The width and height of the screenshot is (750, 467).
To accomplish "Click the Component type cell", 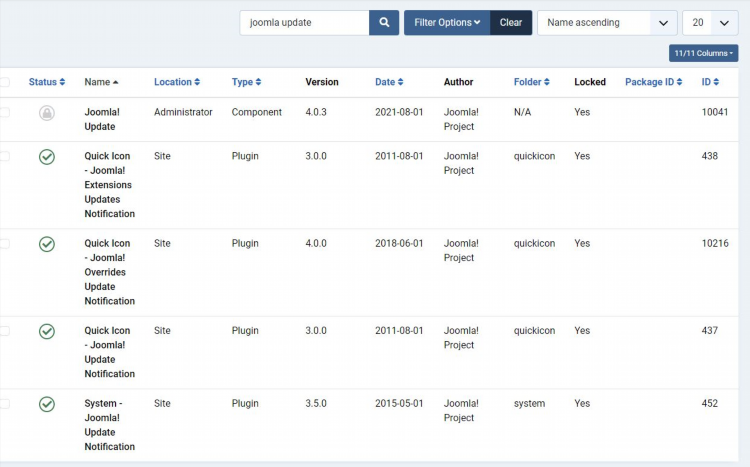I will point(257,112).
